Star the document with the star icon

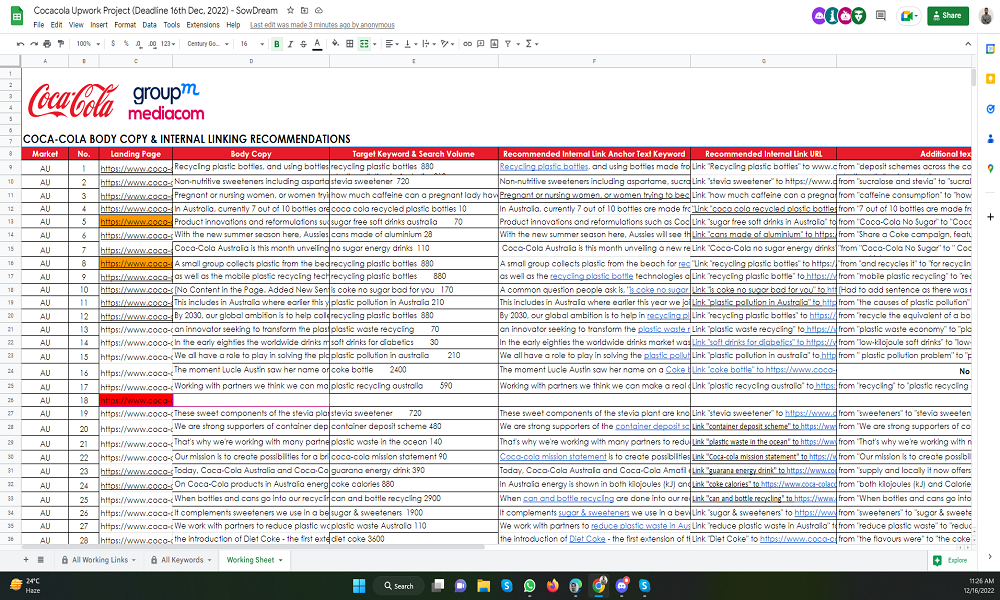tap(290, 10)
